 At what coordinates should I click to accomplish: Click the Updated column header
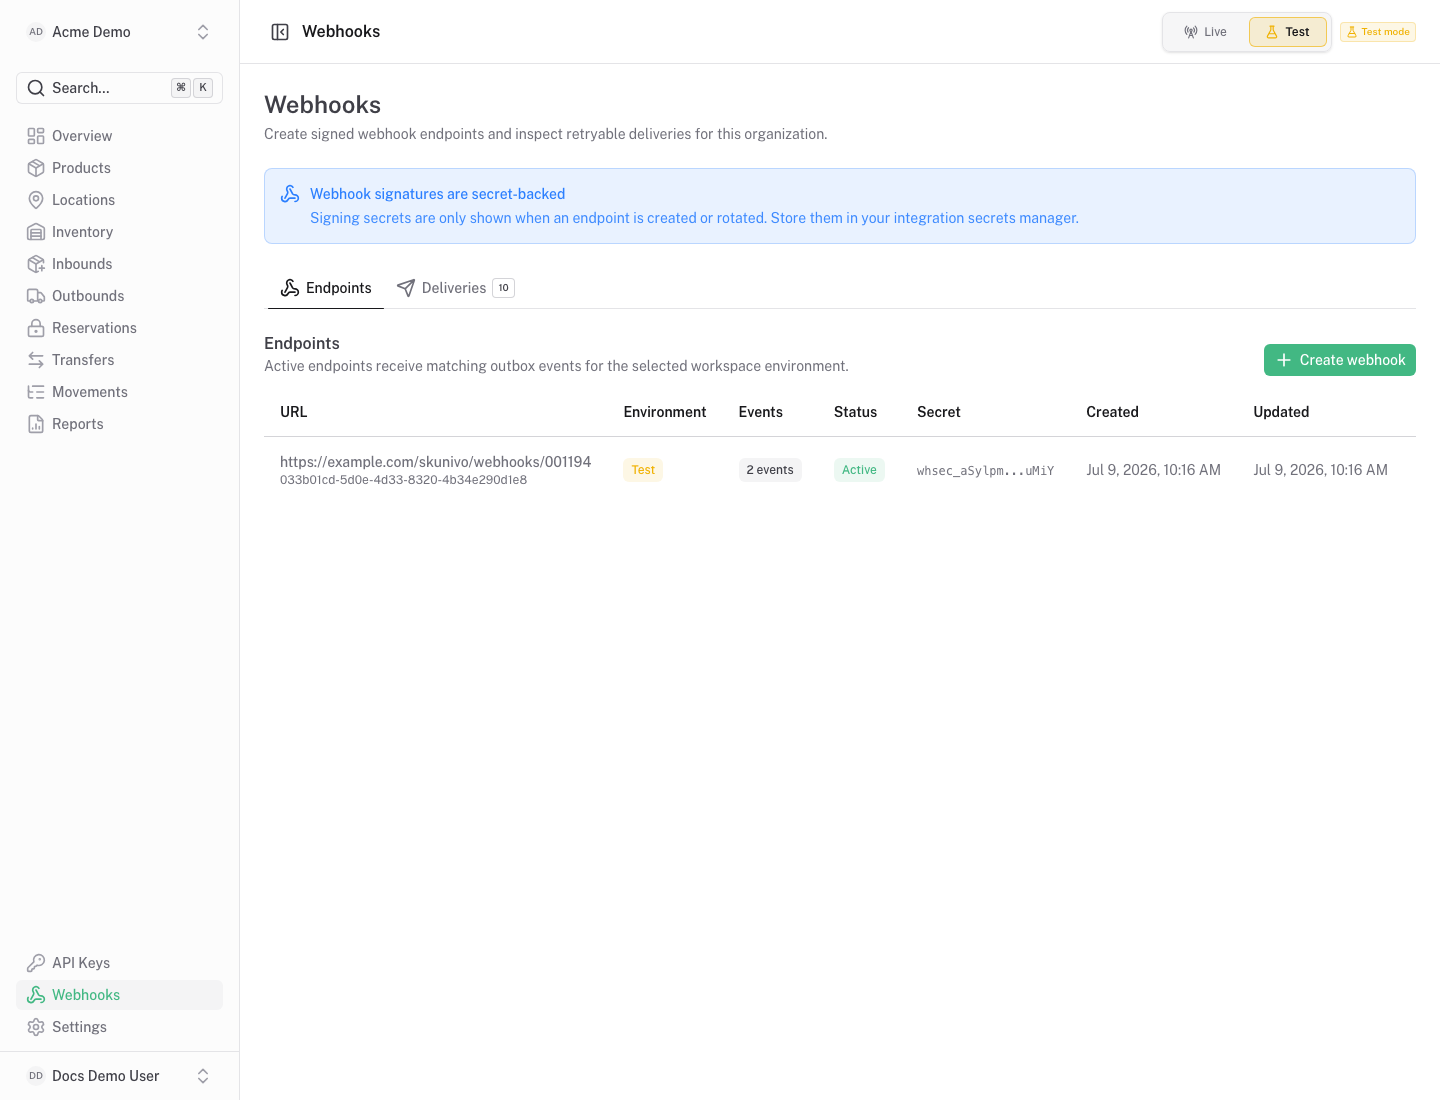[x=1282, y=412]
